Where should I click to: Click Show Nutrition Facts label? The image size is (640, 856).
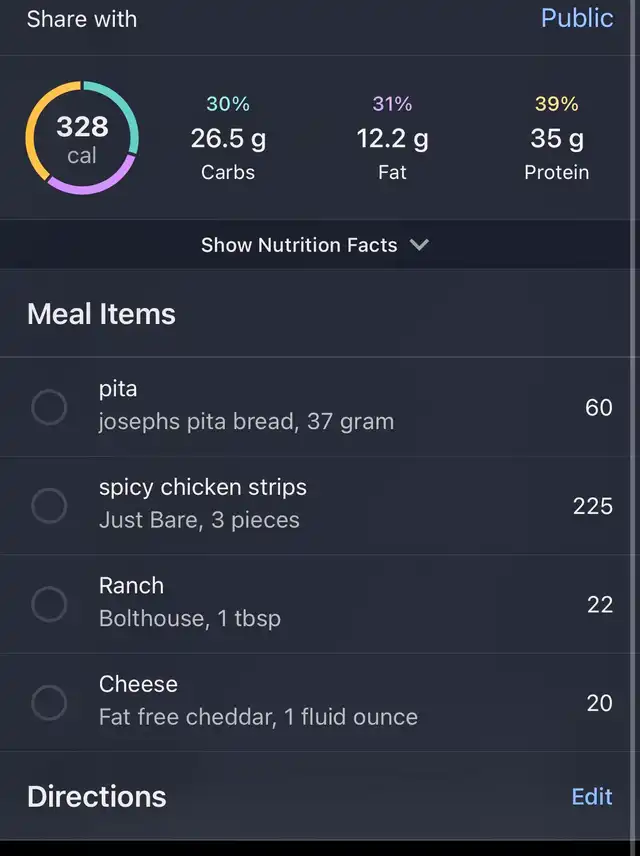pos(299,245)
